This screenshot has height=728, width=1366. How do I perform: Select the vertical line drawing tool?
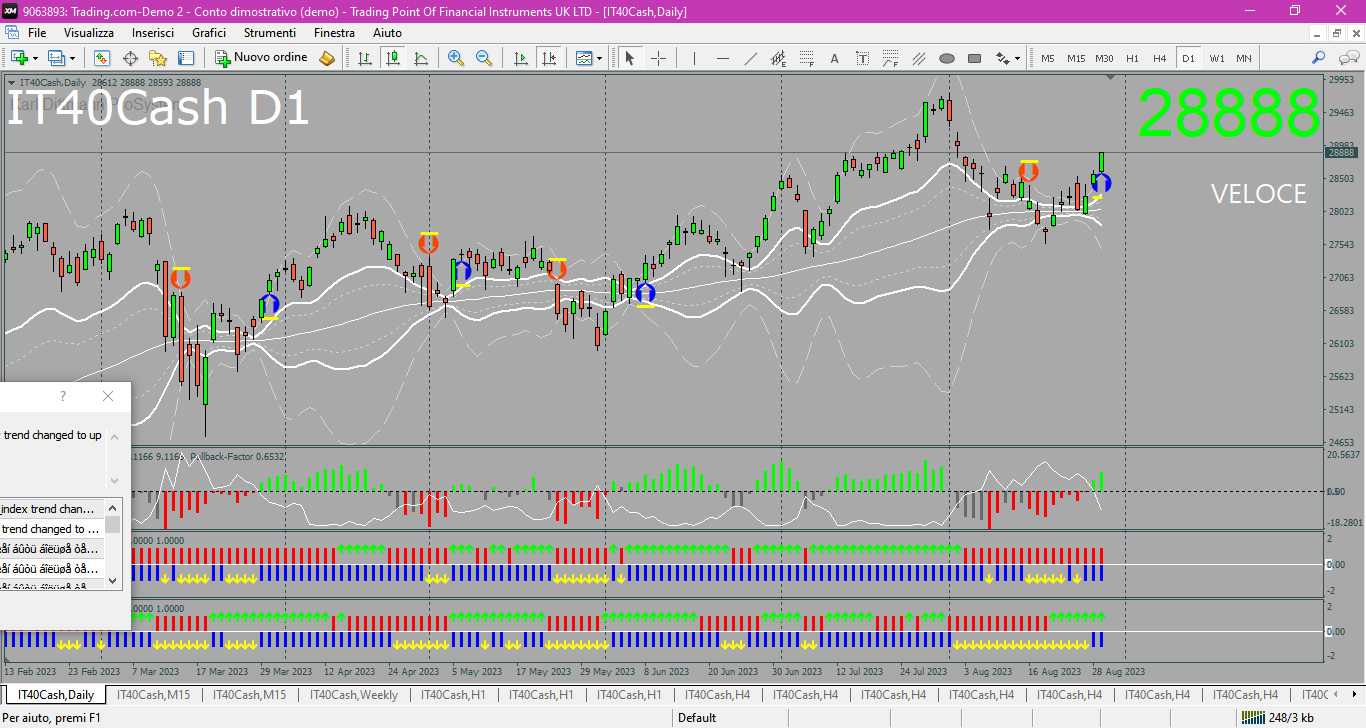click(695, 58)
